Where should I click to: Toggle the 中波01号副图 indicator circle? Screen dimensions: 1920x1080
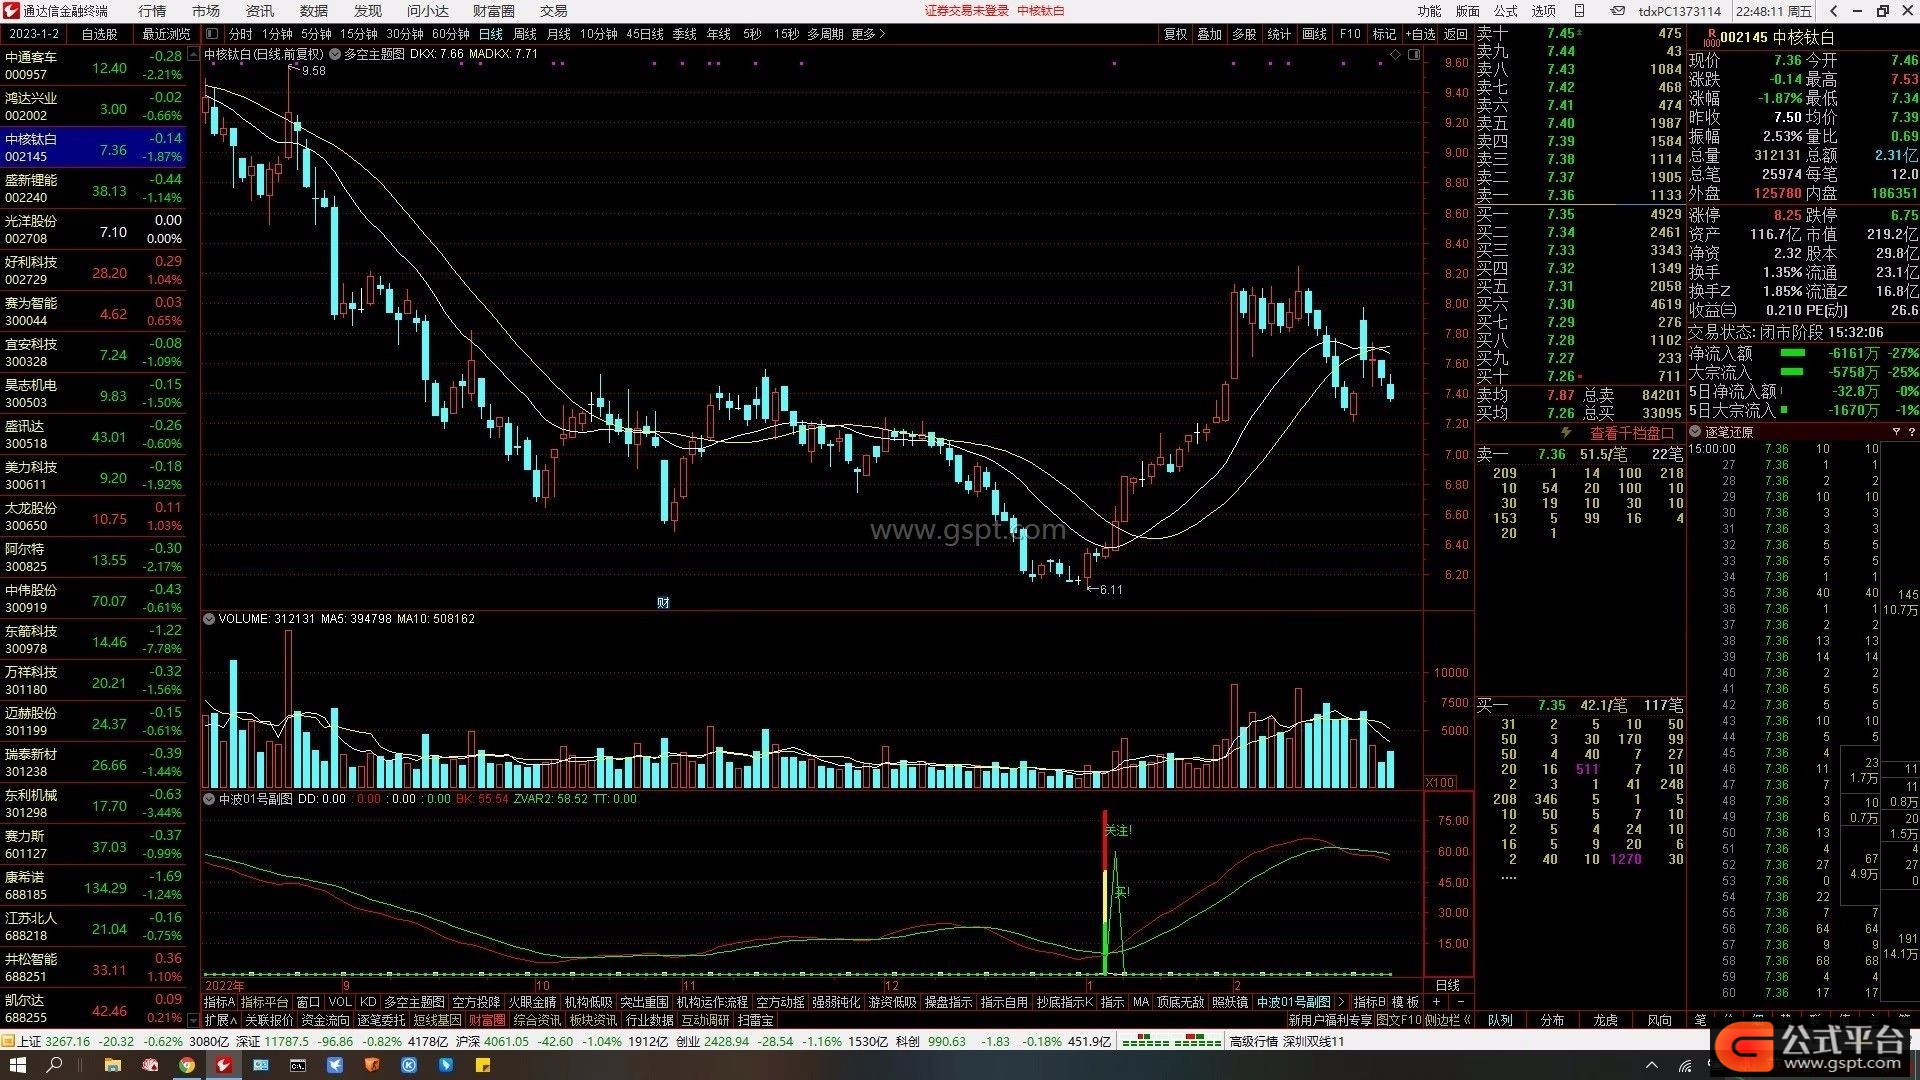coord(209,799)
